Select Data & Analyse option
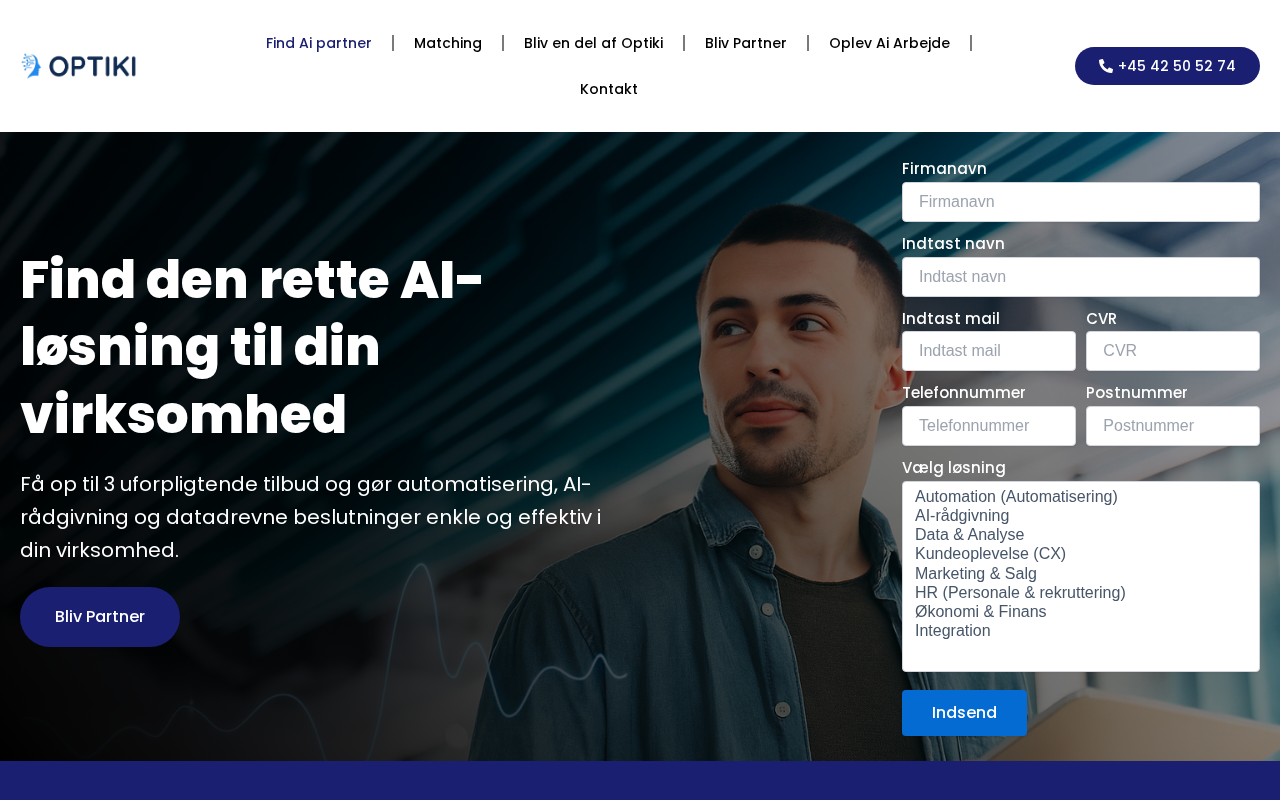This screenshot has height=800, width=1280. coord(970,535)
